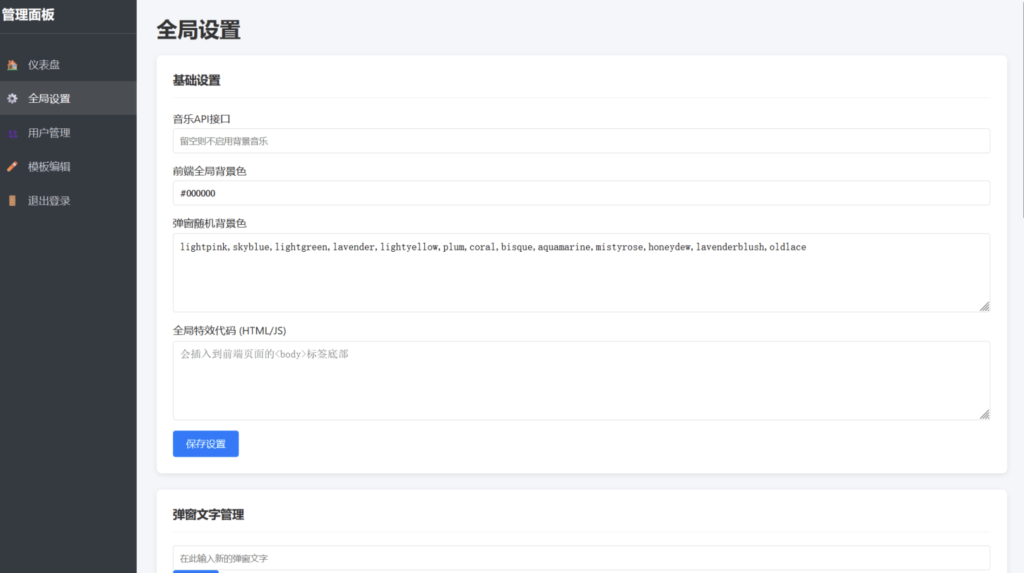Click the gear icon for 全局设置
Image resolution: width=1024 pixels, height=573 pixels.
12,99
